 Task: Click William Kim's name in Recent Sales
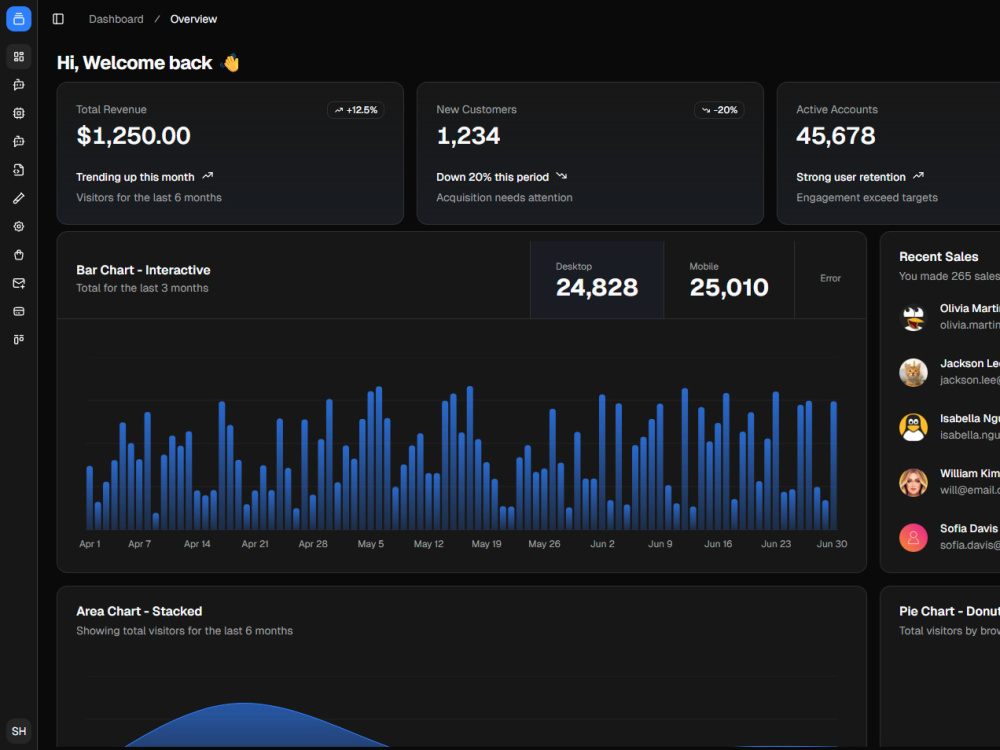pos(969,473)
